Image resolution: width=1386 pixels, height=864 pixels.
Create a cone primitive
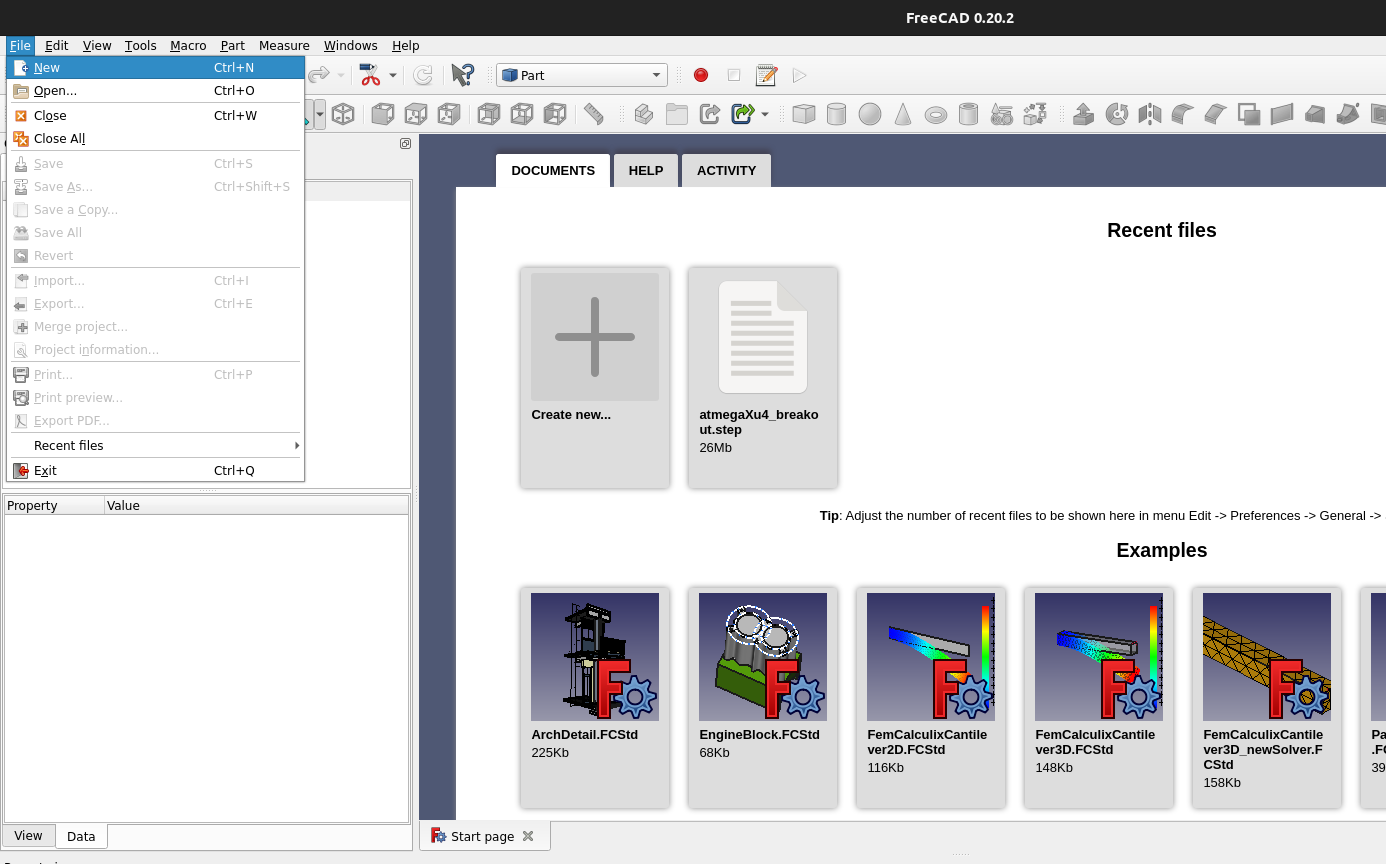point(903,114)
